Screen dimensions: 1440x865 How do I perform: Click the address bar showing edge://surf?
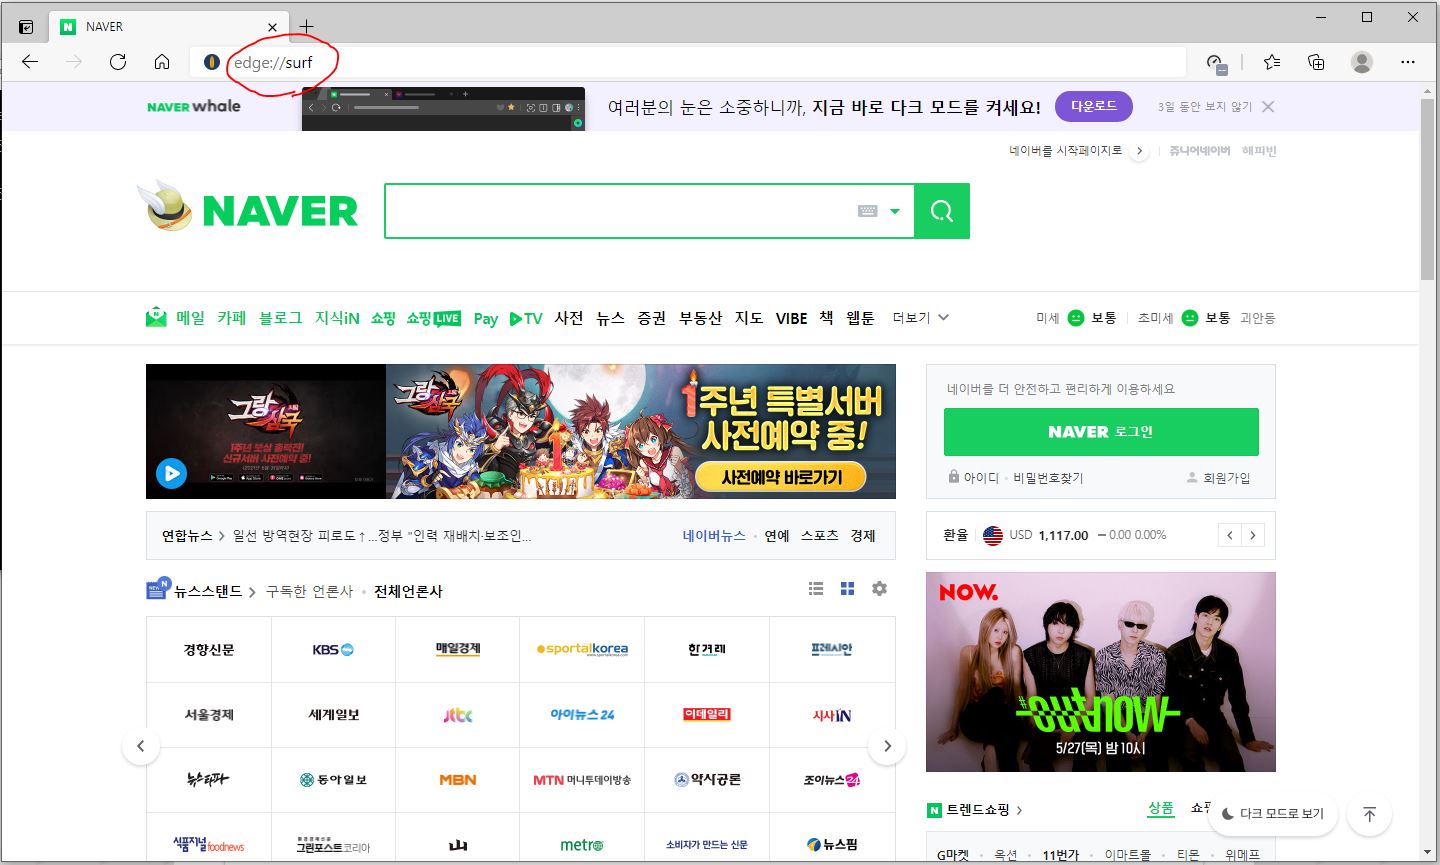tap(690, 62)
